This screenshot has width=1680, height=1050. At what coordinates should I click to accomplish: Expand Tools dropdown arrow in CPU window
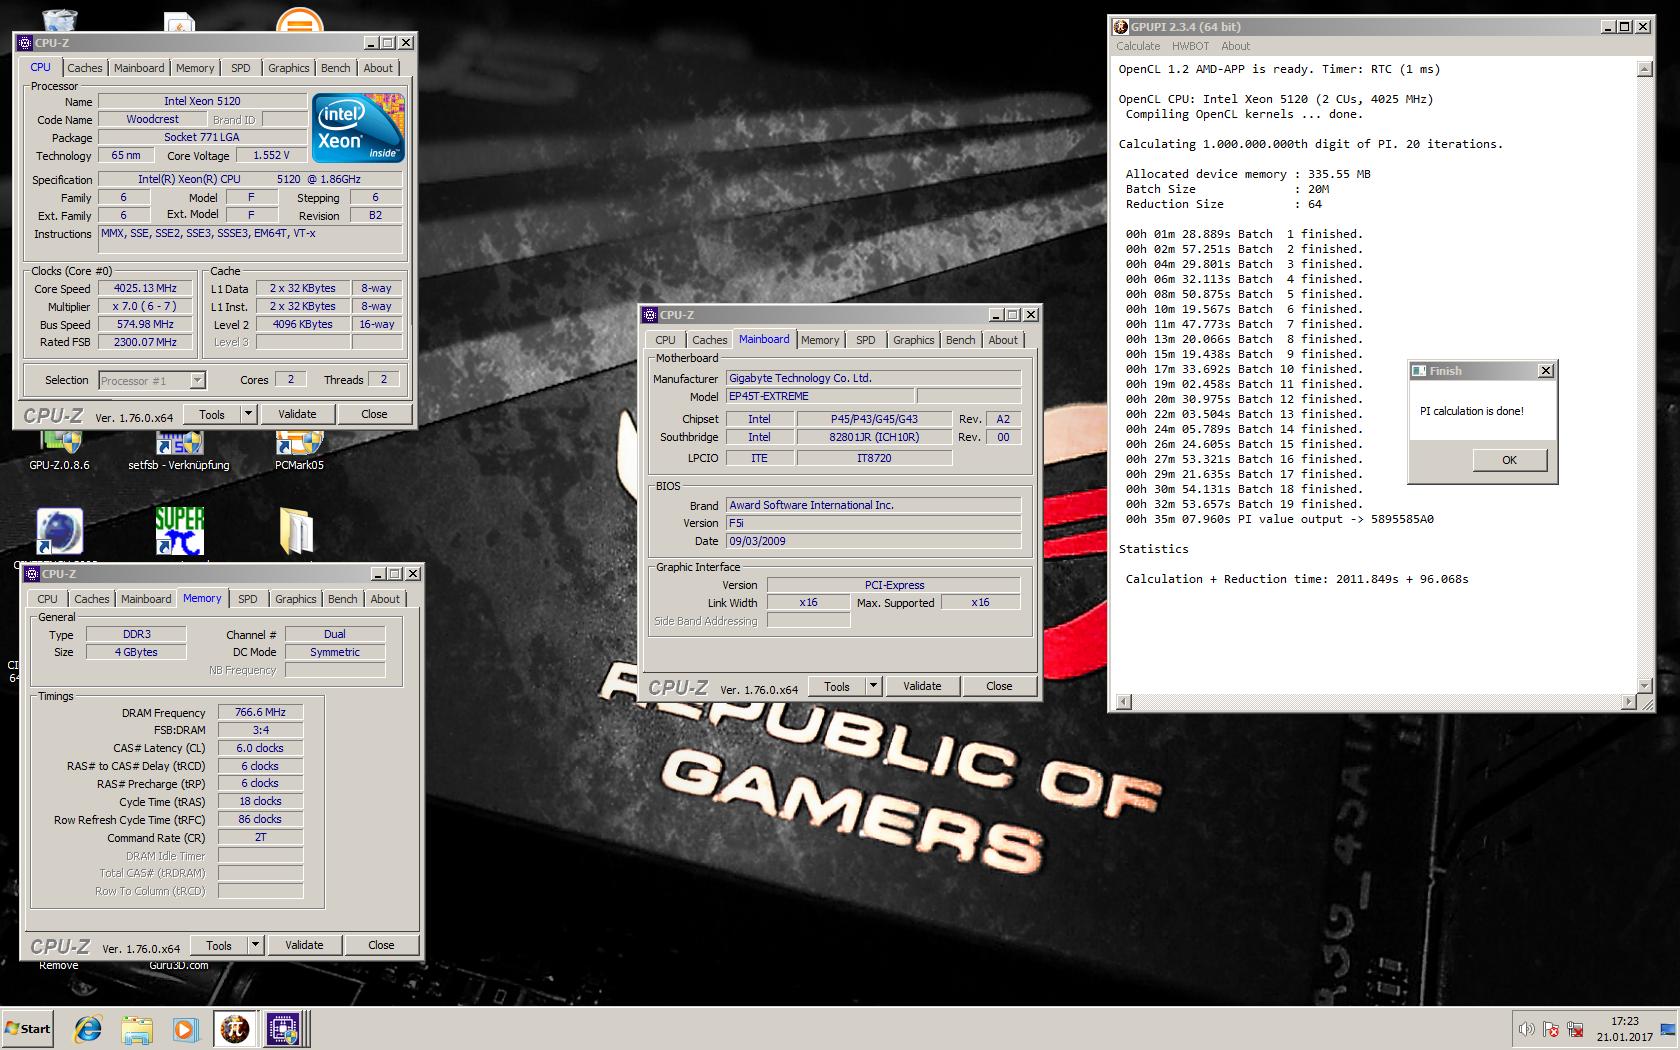[x=248, y=414]
